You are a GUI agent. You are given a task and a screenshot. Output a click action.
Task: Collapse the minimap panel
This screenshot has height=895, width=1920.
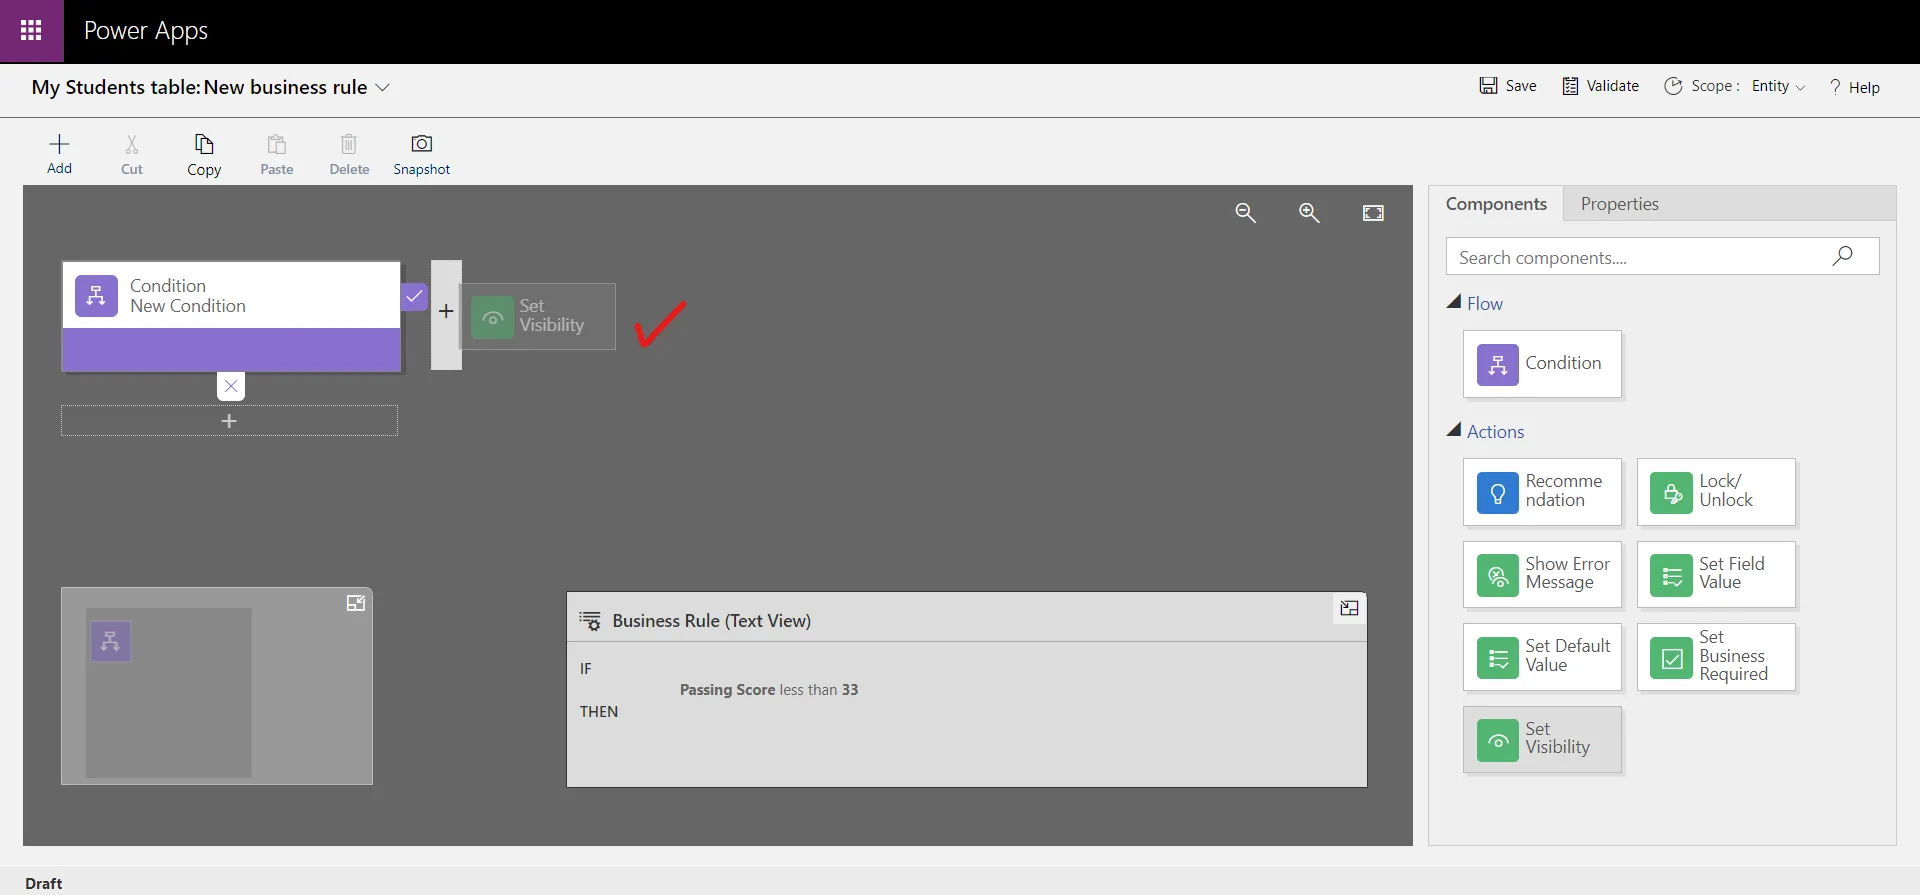coord(355,603)
